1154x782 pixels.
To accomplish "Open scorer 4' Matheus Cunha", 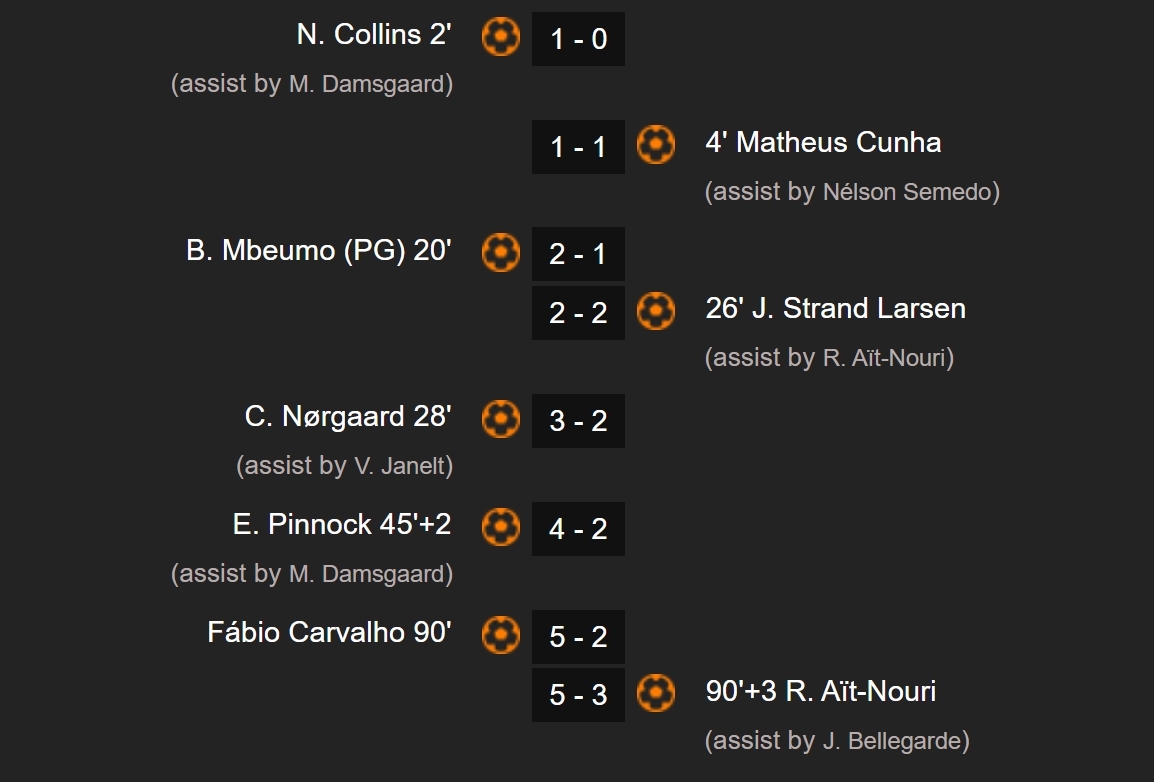I will pyautogui.click(x=823, y=142).
